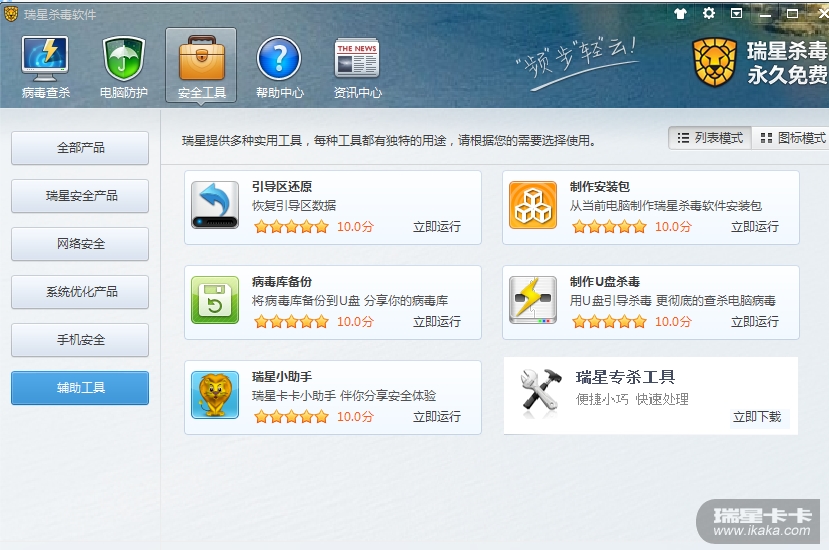
Task: Click the small lion icon in title bar
Action: 11,14
